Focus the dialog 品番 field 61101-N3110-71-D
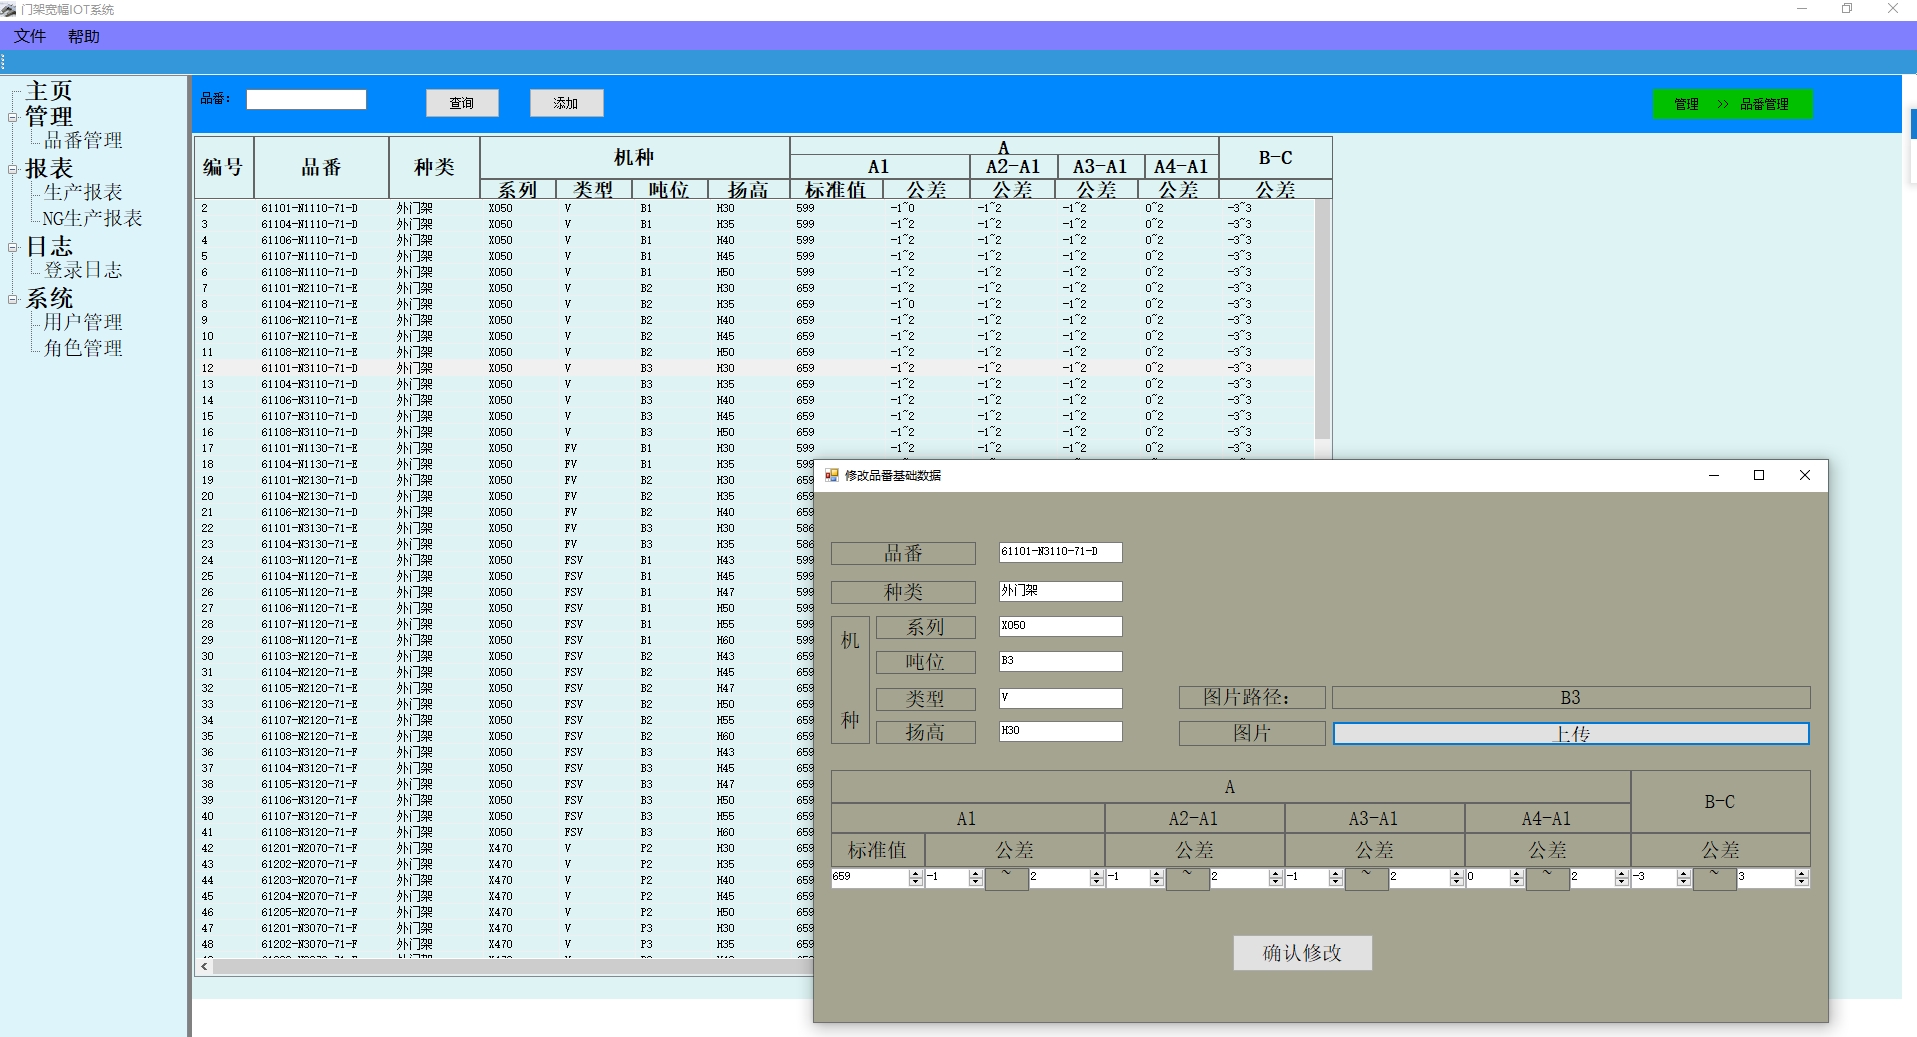The width and height of the screenshot is (1917, 1037). click(1060, 552)
